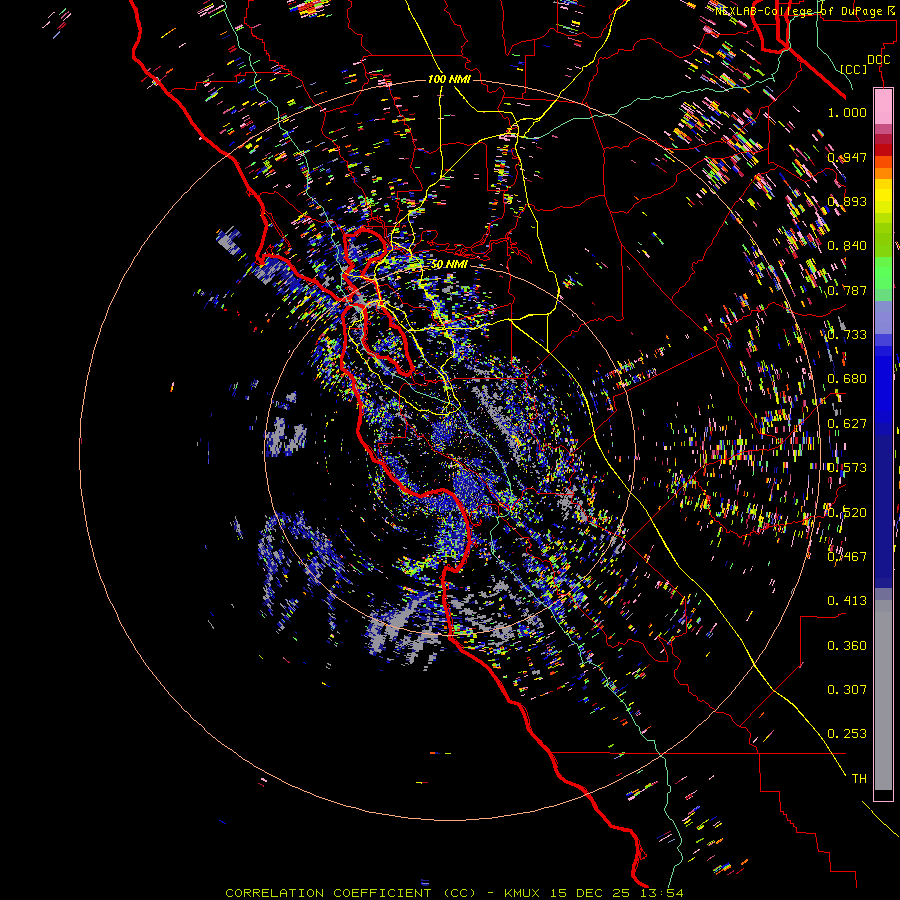900x900 pixels.
Task: Click the 0.680 legend value
Action: pyautogui.click(x=847, y=379)
